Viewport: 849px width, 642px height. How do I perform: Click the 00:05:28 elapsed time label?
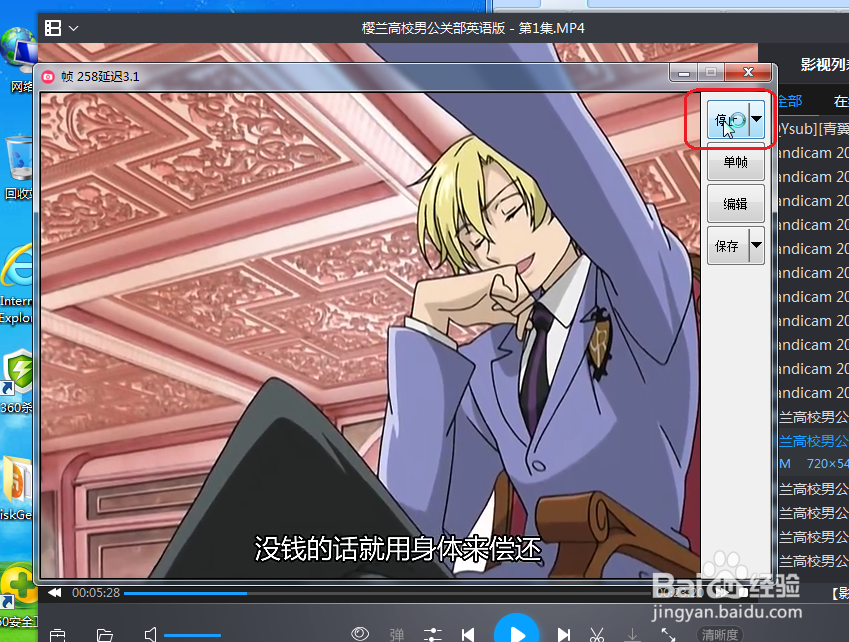96,593
